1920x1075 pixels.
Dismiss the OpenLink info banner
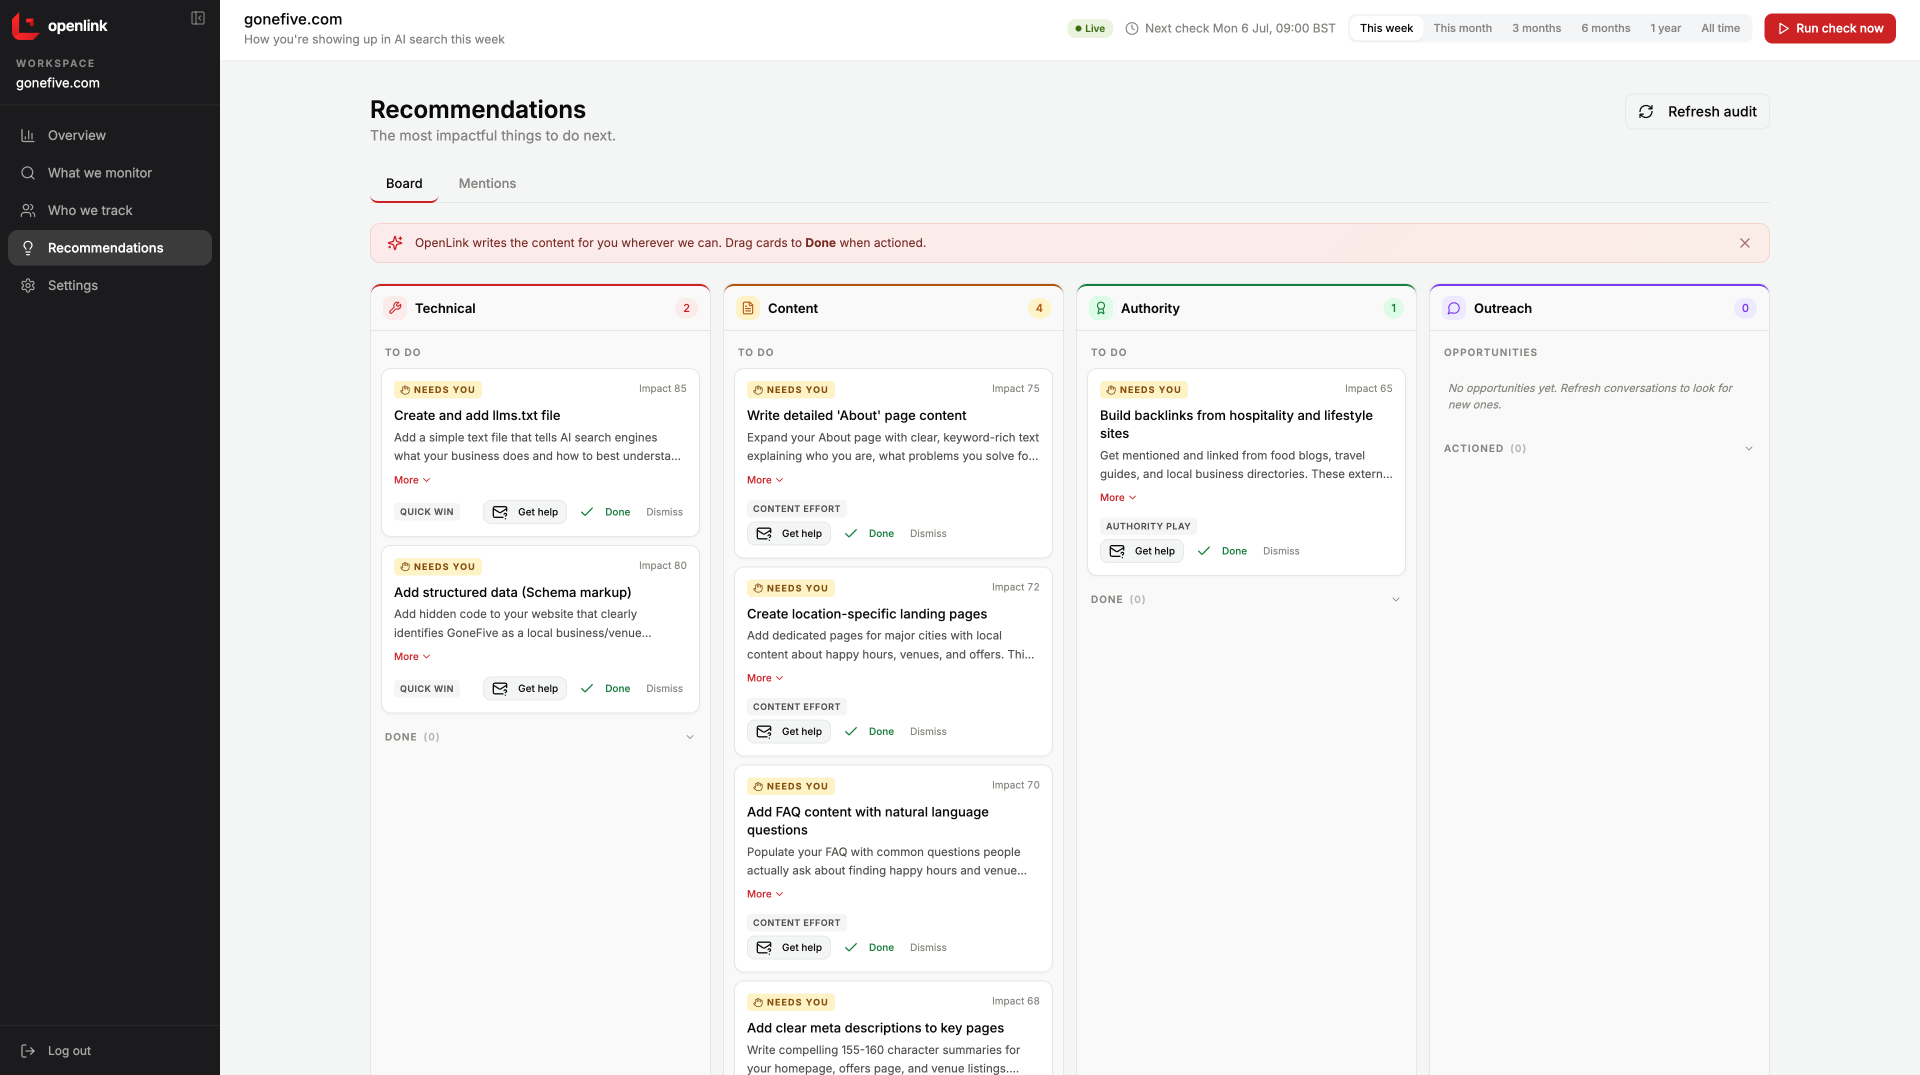[x=1745, y=243]
